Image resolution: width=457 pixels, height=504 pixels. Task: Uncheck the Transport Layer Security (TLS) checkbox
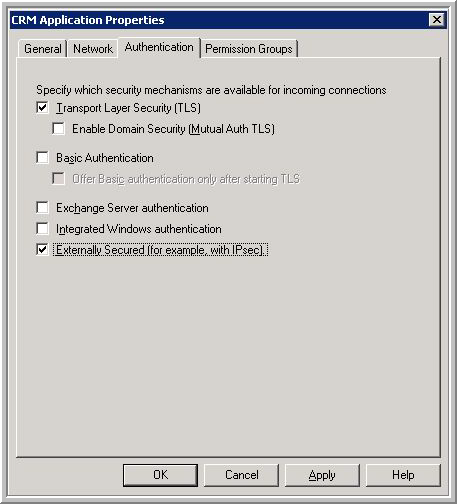pyautogui.click(x=42, y=108)
